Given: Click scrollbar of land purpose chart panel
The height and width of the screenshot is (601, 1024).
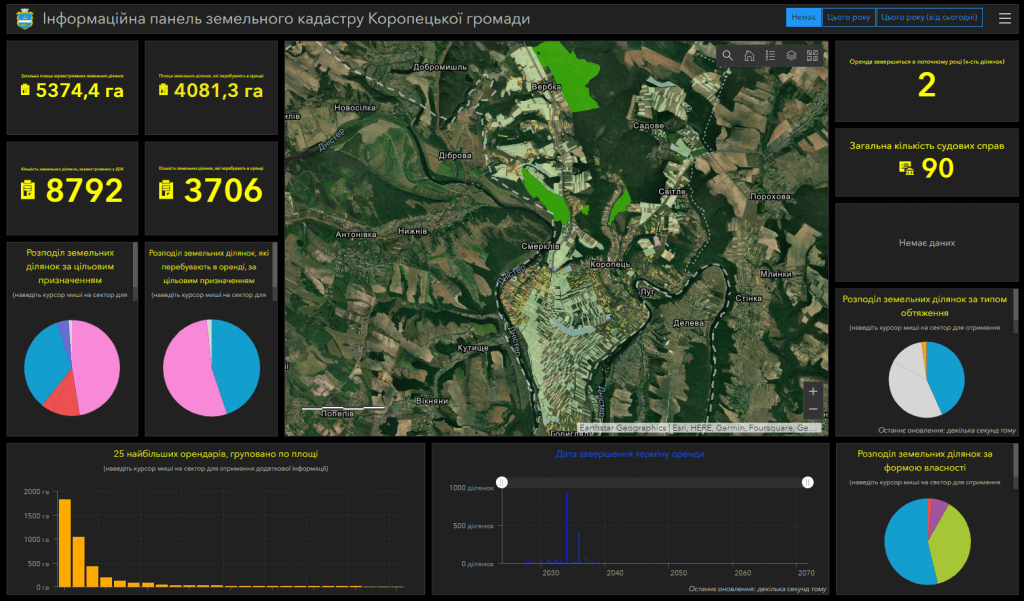Looking at the screenshot, I should 135,272.
